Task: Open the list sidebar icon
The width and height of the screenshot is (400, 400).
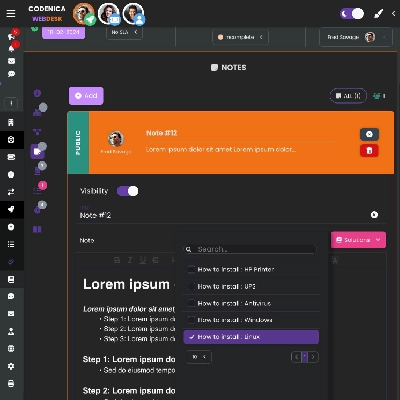Action: [x=11, y=244]
